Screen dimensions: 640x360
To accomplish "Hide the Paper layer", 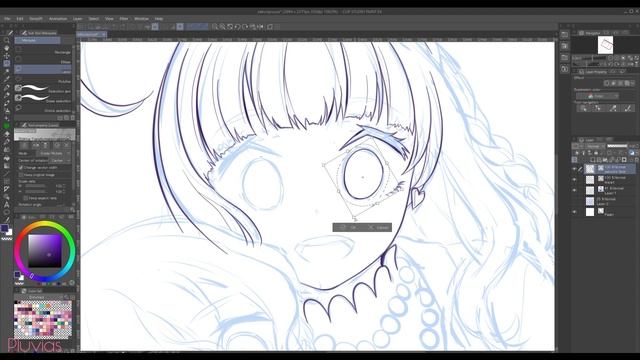I will click(574, 212).
